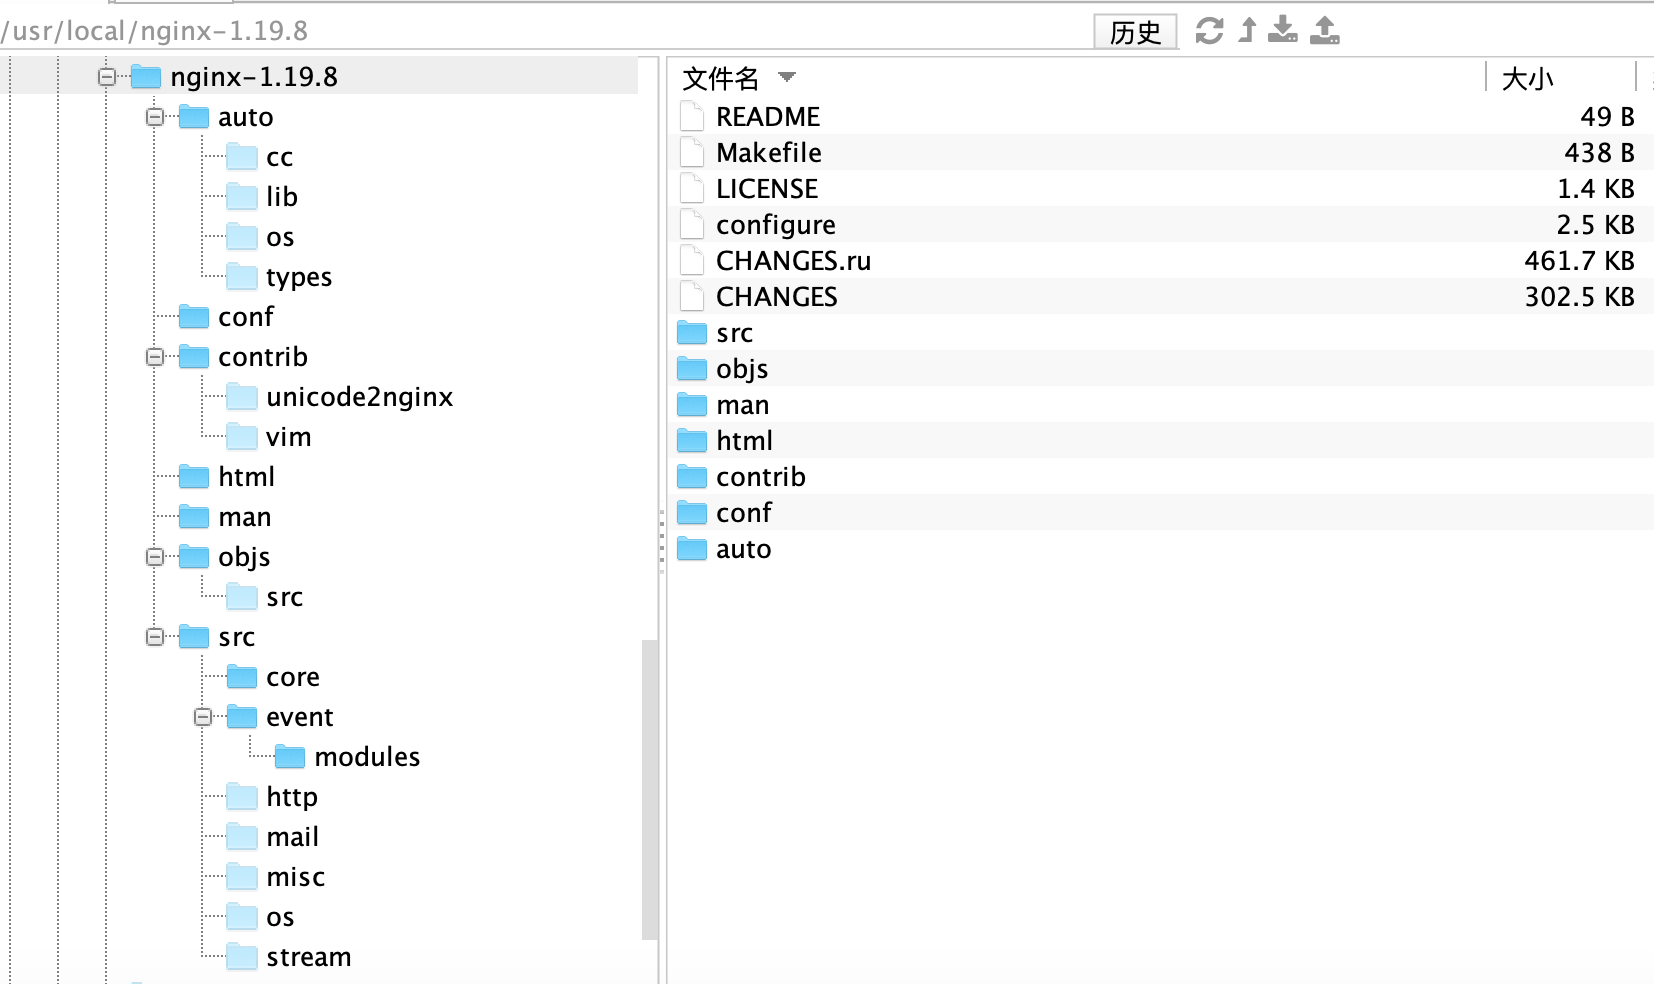
Task: Click the download icon in the toolbar
Action: pyautogui.click(x=1282, y=30)
